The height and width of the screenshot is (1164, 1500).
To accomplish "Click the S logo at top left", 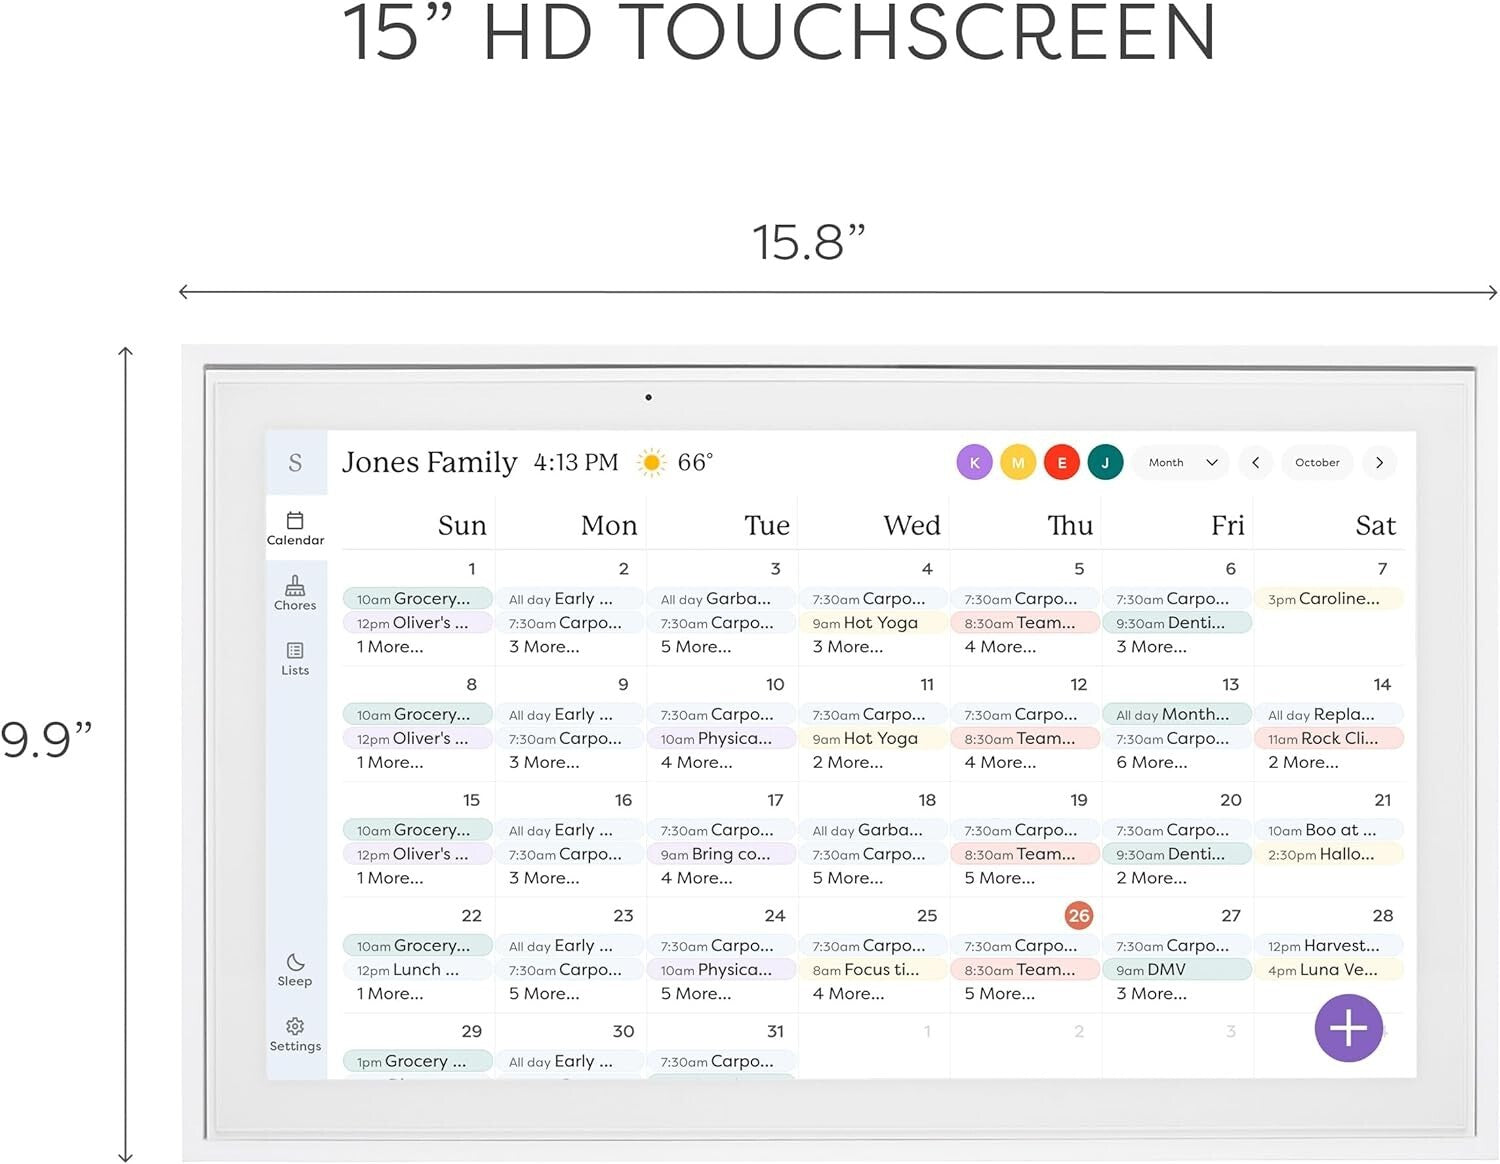I will pos(295,462).
